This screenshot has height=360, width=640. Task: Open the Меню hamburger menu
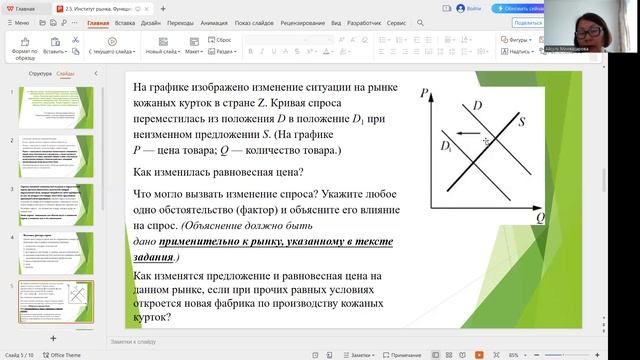(18, 23)
